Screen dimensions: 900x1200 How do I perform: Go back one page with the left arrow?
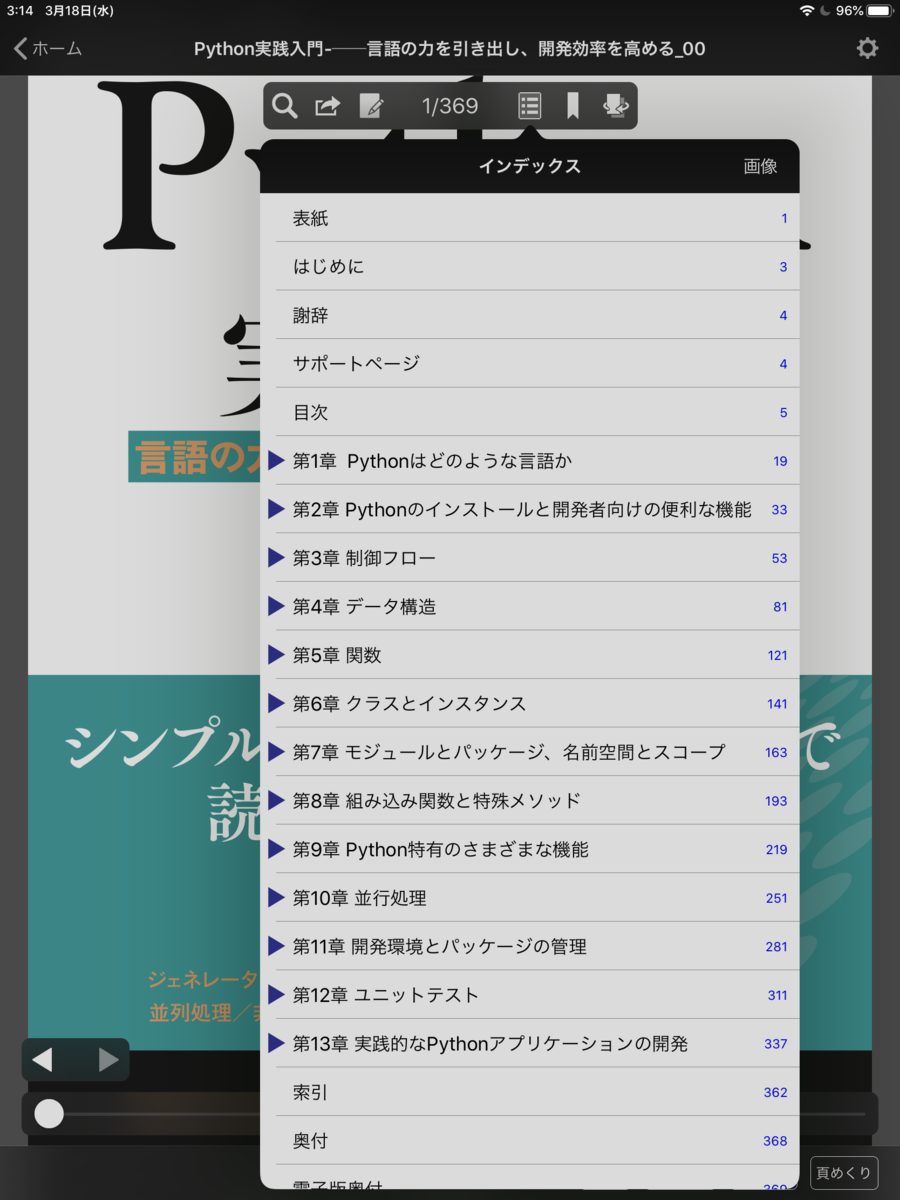pos(42,1059)
